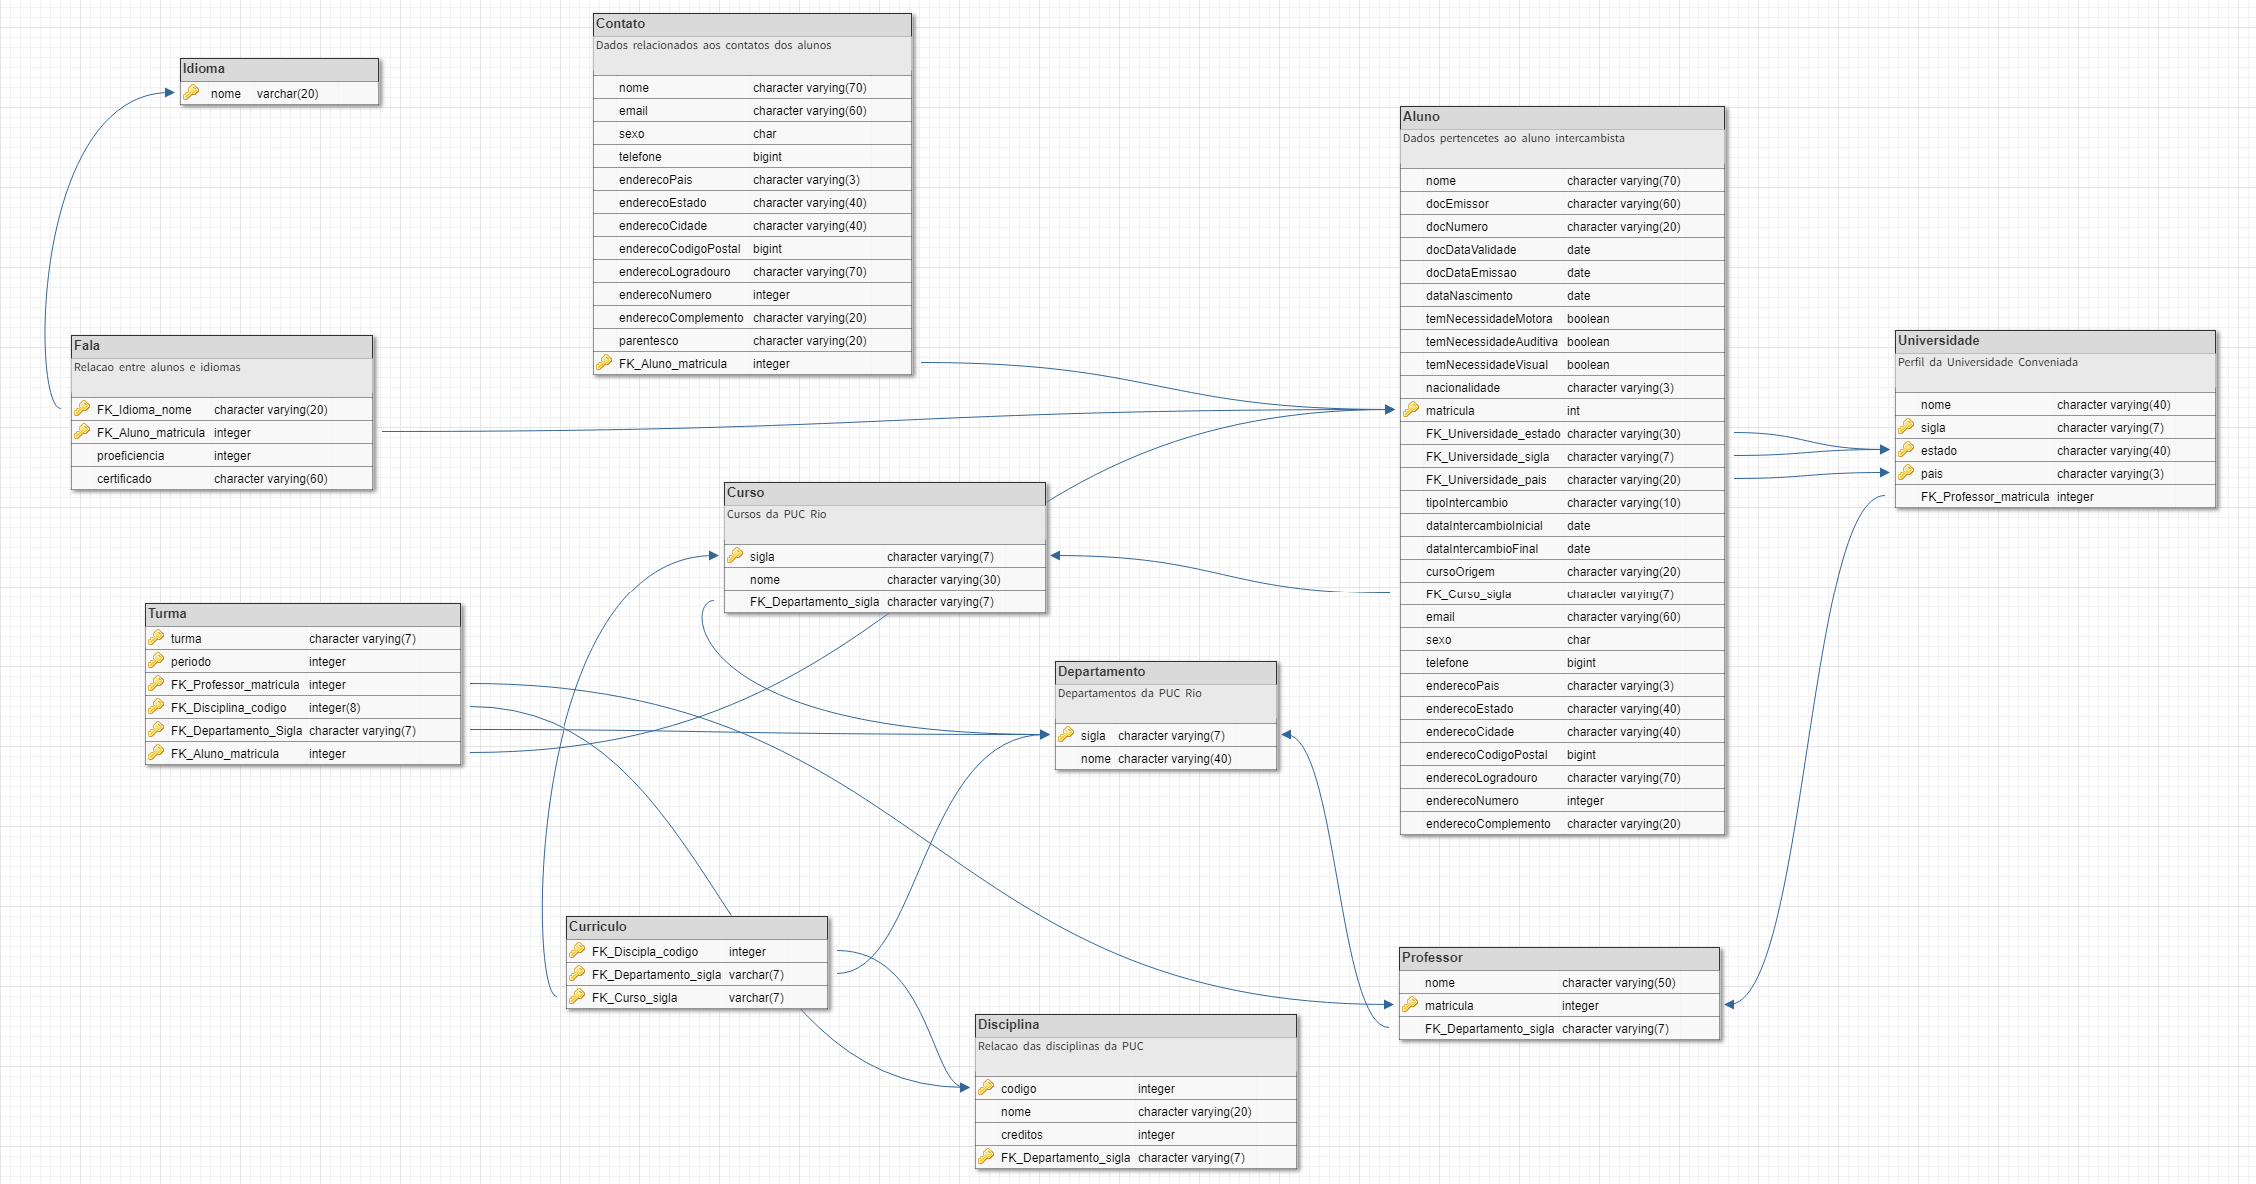This screenshot has height=1184, width=2256.
Task: Click the key icon next to Curso sigla
Action: (x=735, y=555)
